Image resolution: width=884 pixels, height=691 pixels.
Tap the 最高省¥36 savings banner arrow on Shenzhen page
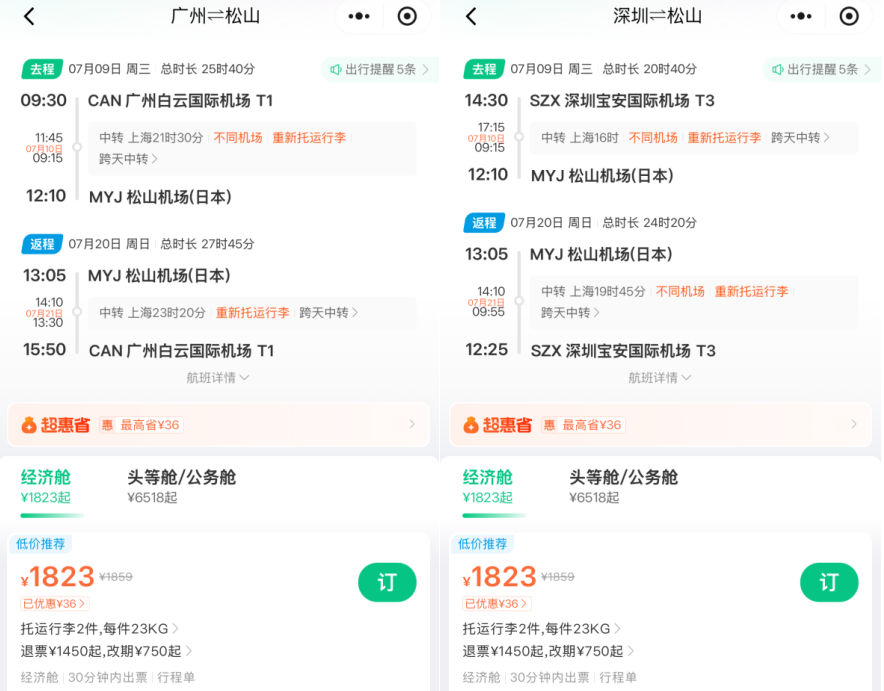854,425
